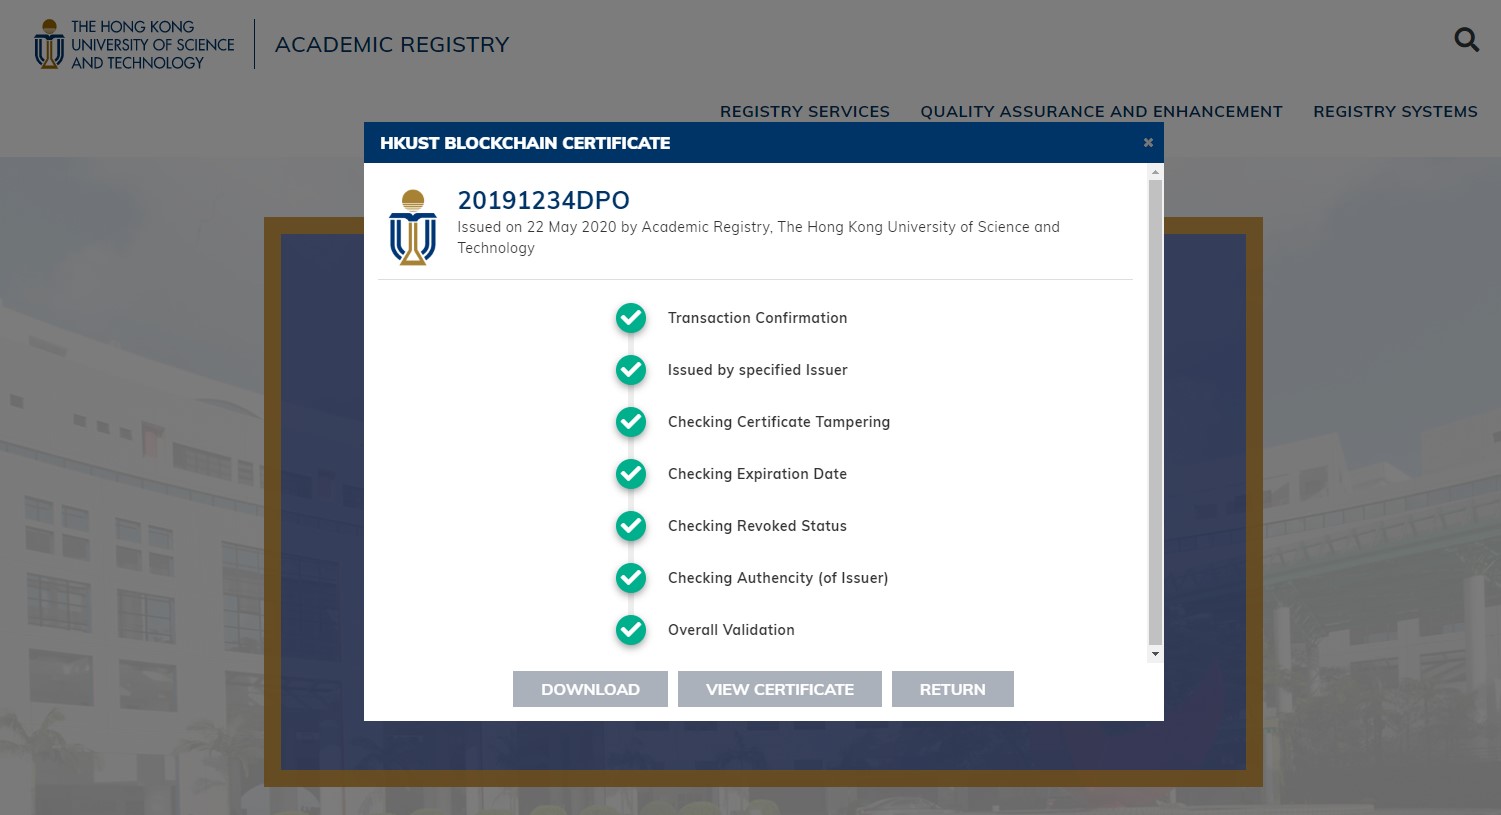Click the Overall Validation checkmark icon
The height and width of the screenshot is (815, 1501).
[x=631, y=630]
